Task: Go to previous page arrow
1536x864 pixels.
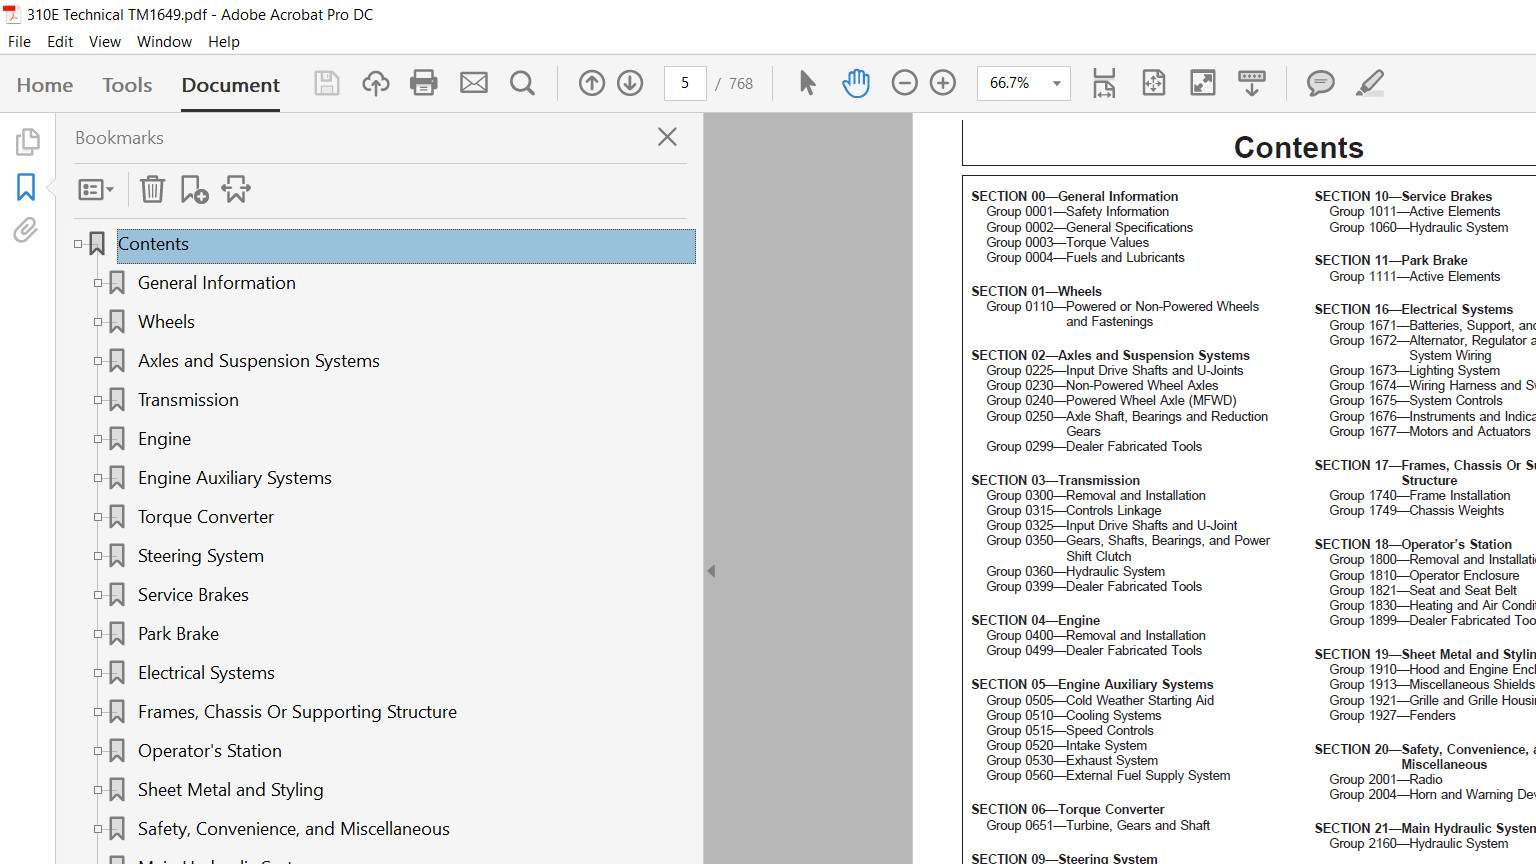Action: [592, 83]
